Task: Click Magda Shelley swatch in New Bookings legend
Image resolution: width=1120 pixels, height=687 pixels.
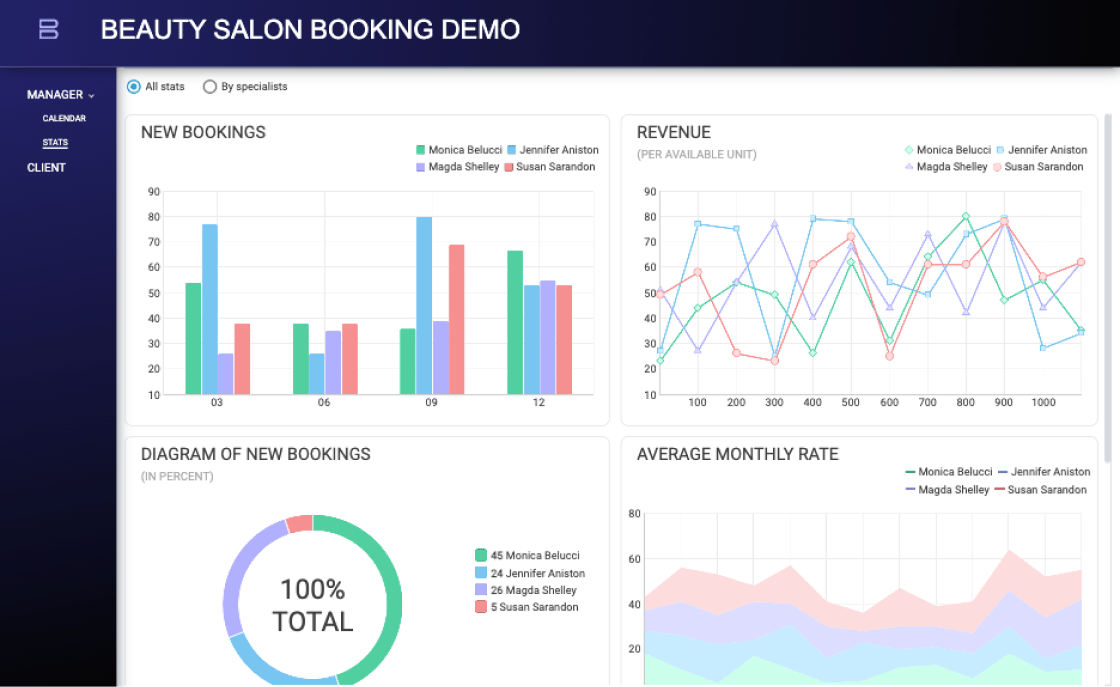Action: coord(421,167)
